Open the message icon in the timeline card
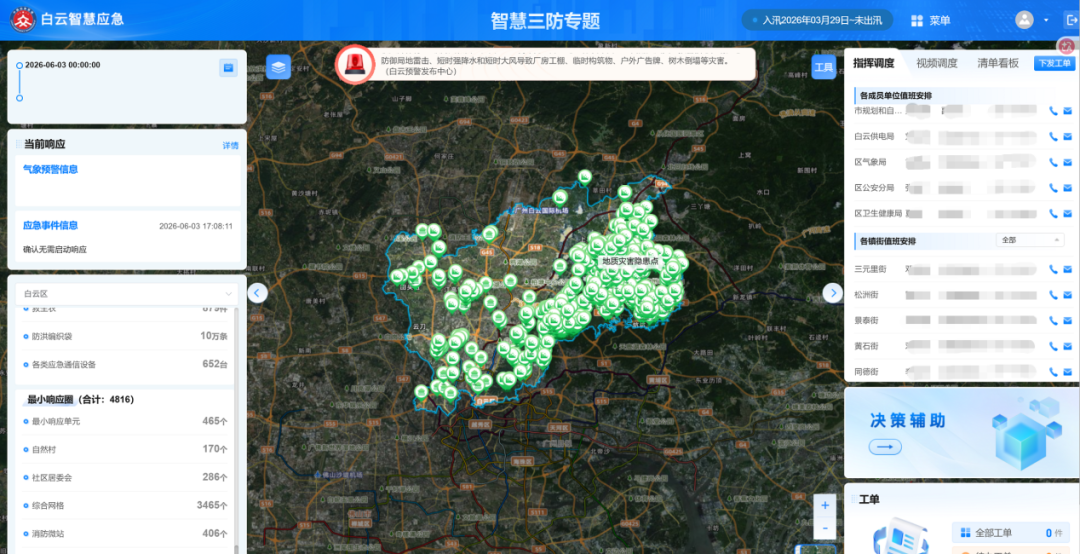The image size is (1080, 554). click(229, 68)
